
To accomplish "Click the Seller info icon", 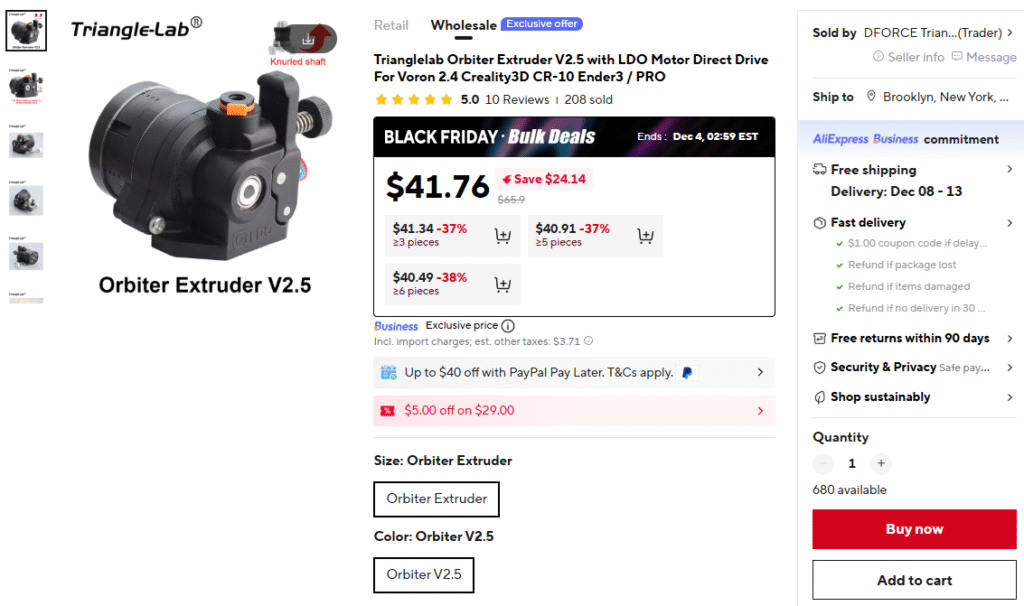I will (x=880, y=57).
